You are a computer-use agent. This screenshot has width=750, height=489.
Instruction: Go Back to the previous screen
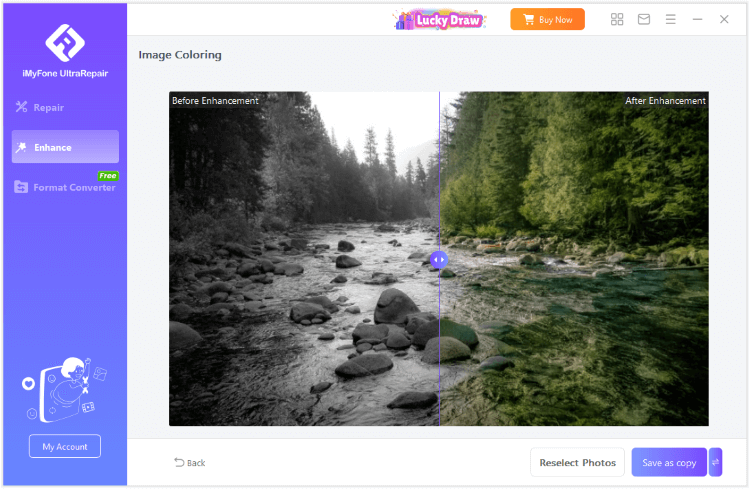[190, 463]
